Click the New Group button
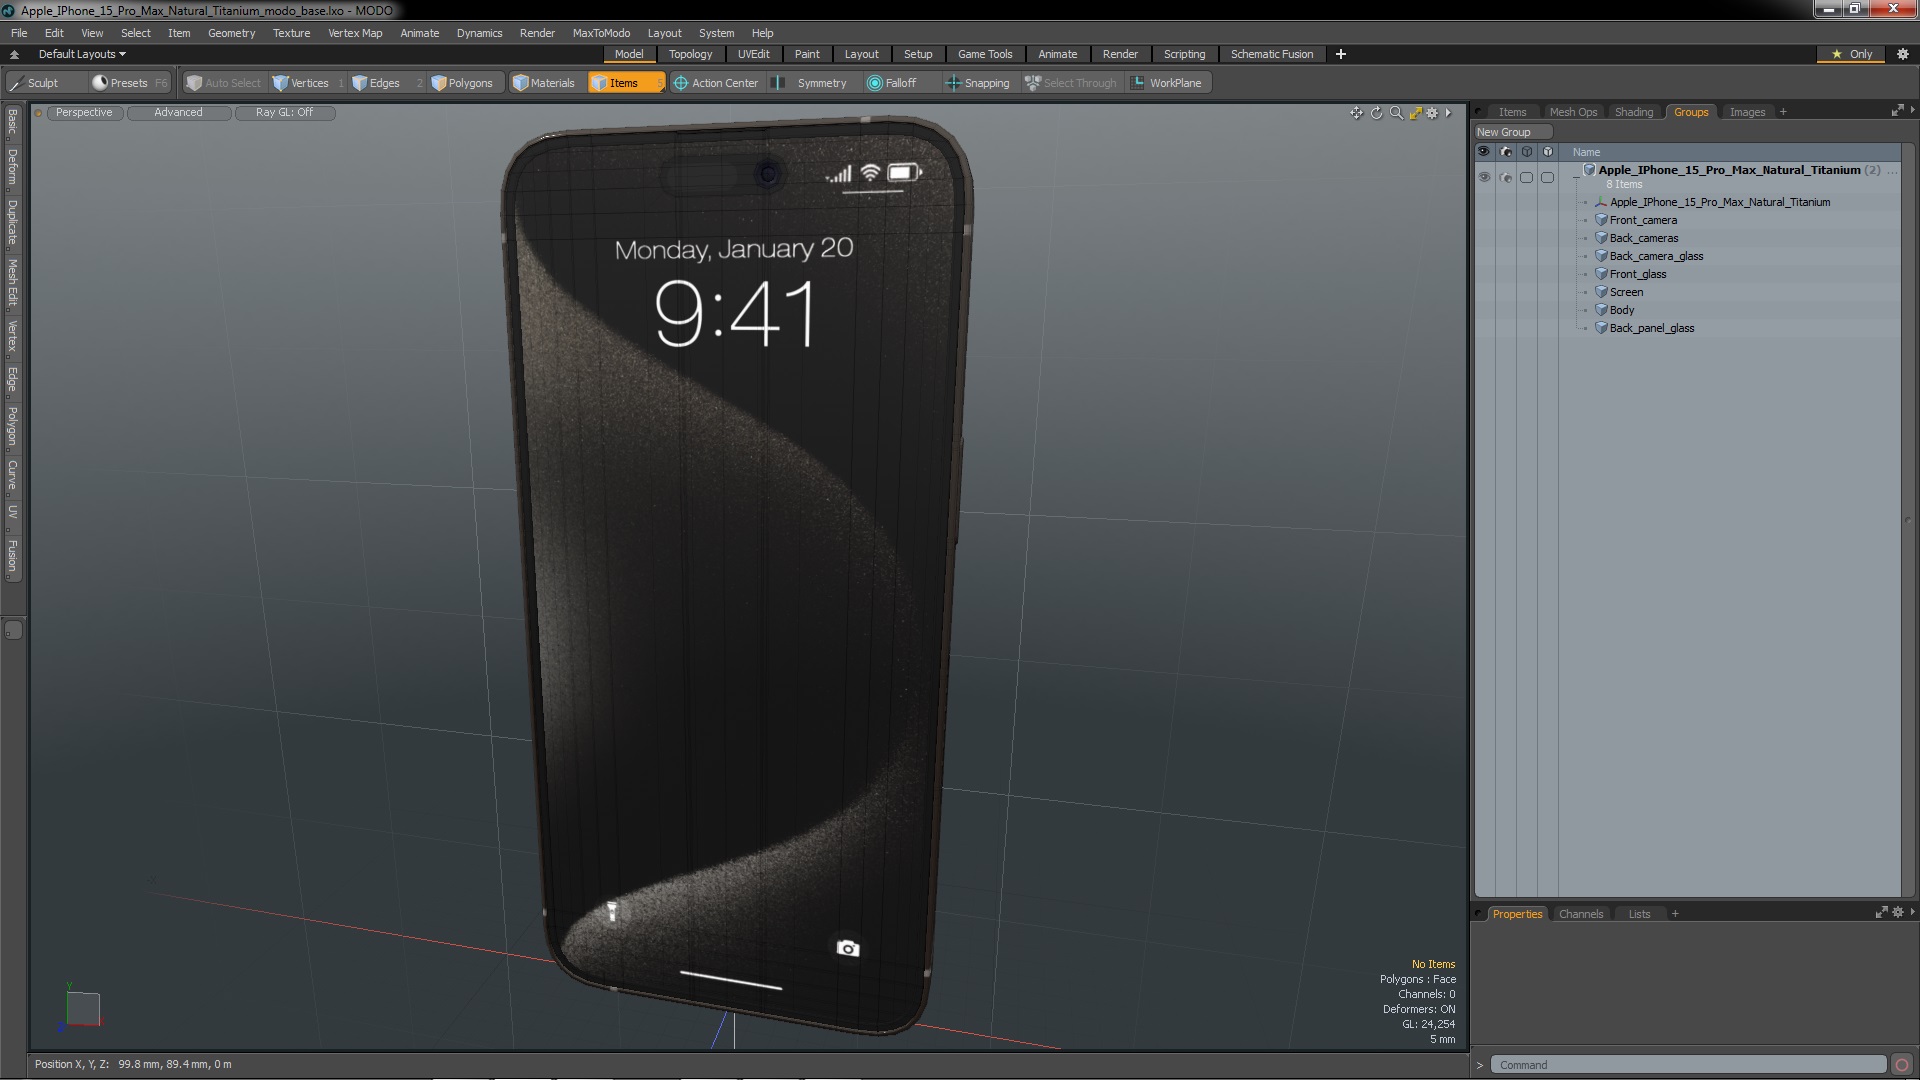Viewport: 1920px width, 1080px height. point(1512,132)
